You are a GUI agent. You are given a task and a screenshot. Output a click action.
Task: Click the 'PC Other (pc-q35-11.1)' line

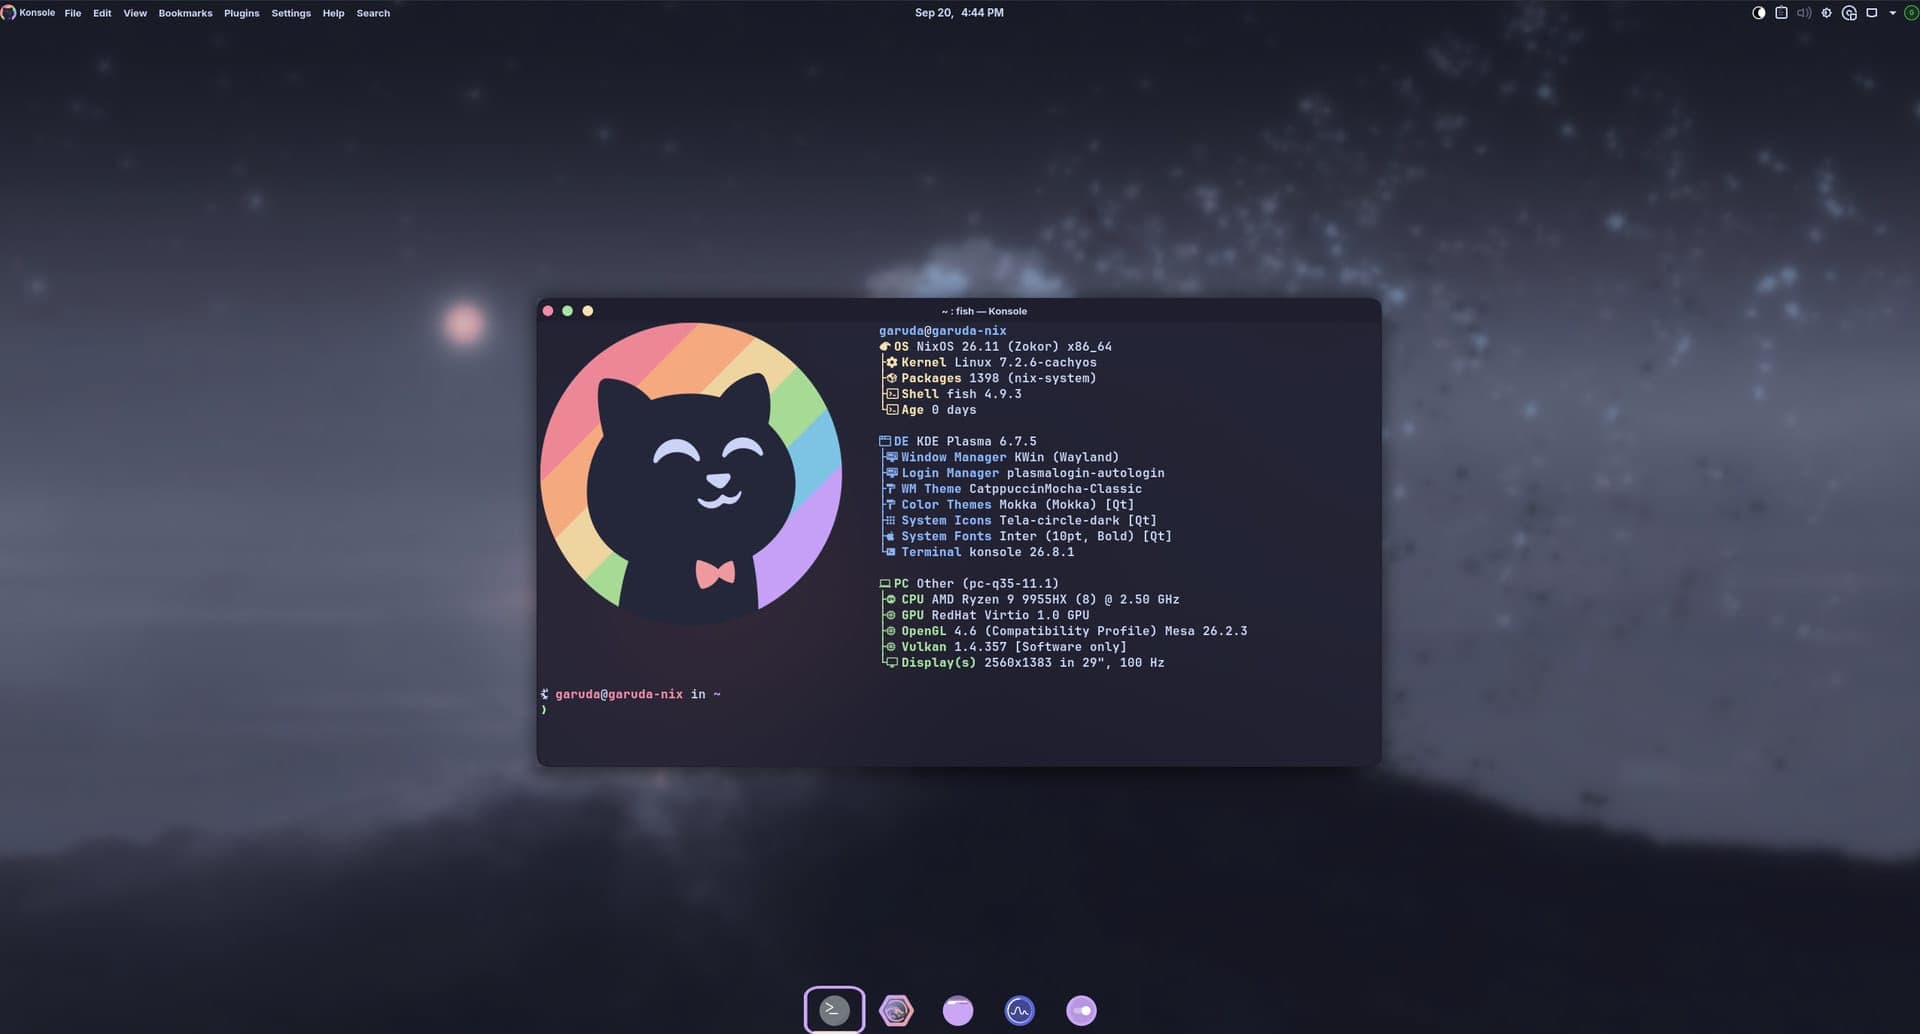pos(969,584)
